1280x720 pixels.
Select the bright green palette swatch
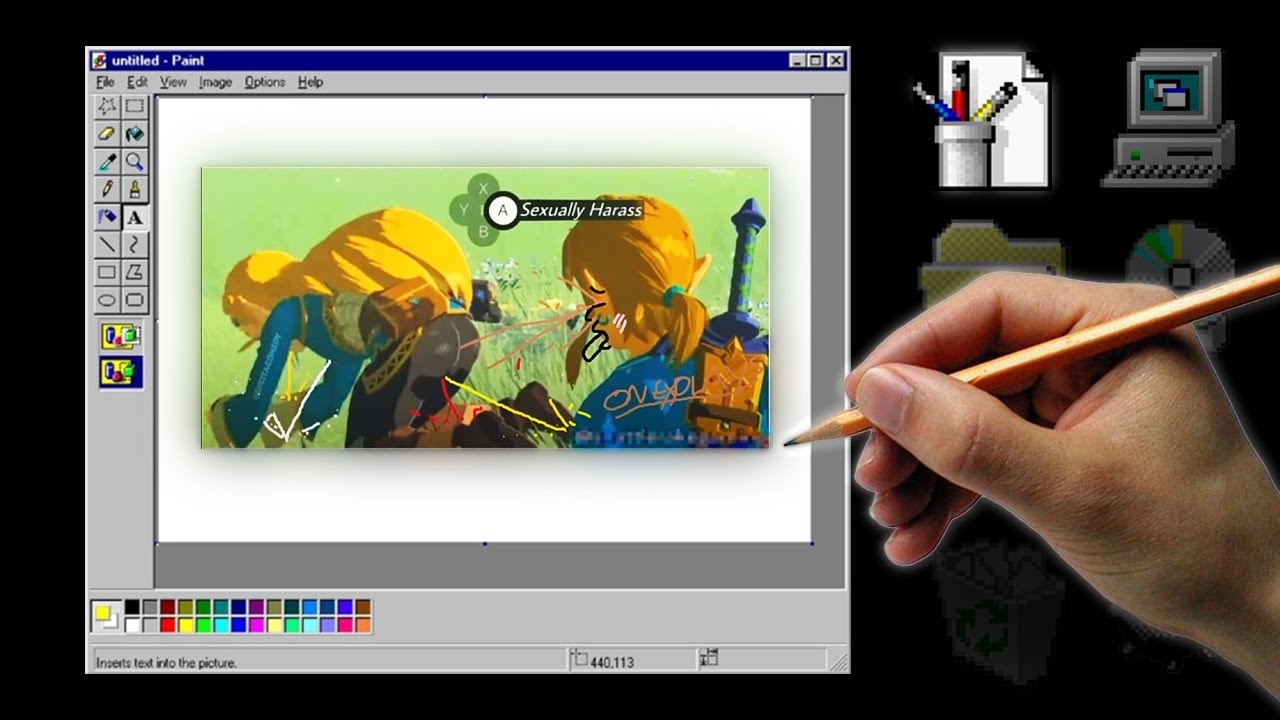click(203, 625)
